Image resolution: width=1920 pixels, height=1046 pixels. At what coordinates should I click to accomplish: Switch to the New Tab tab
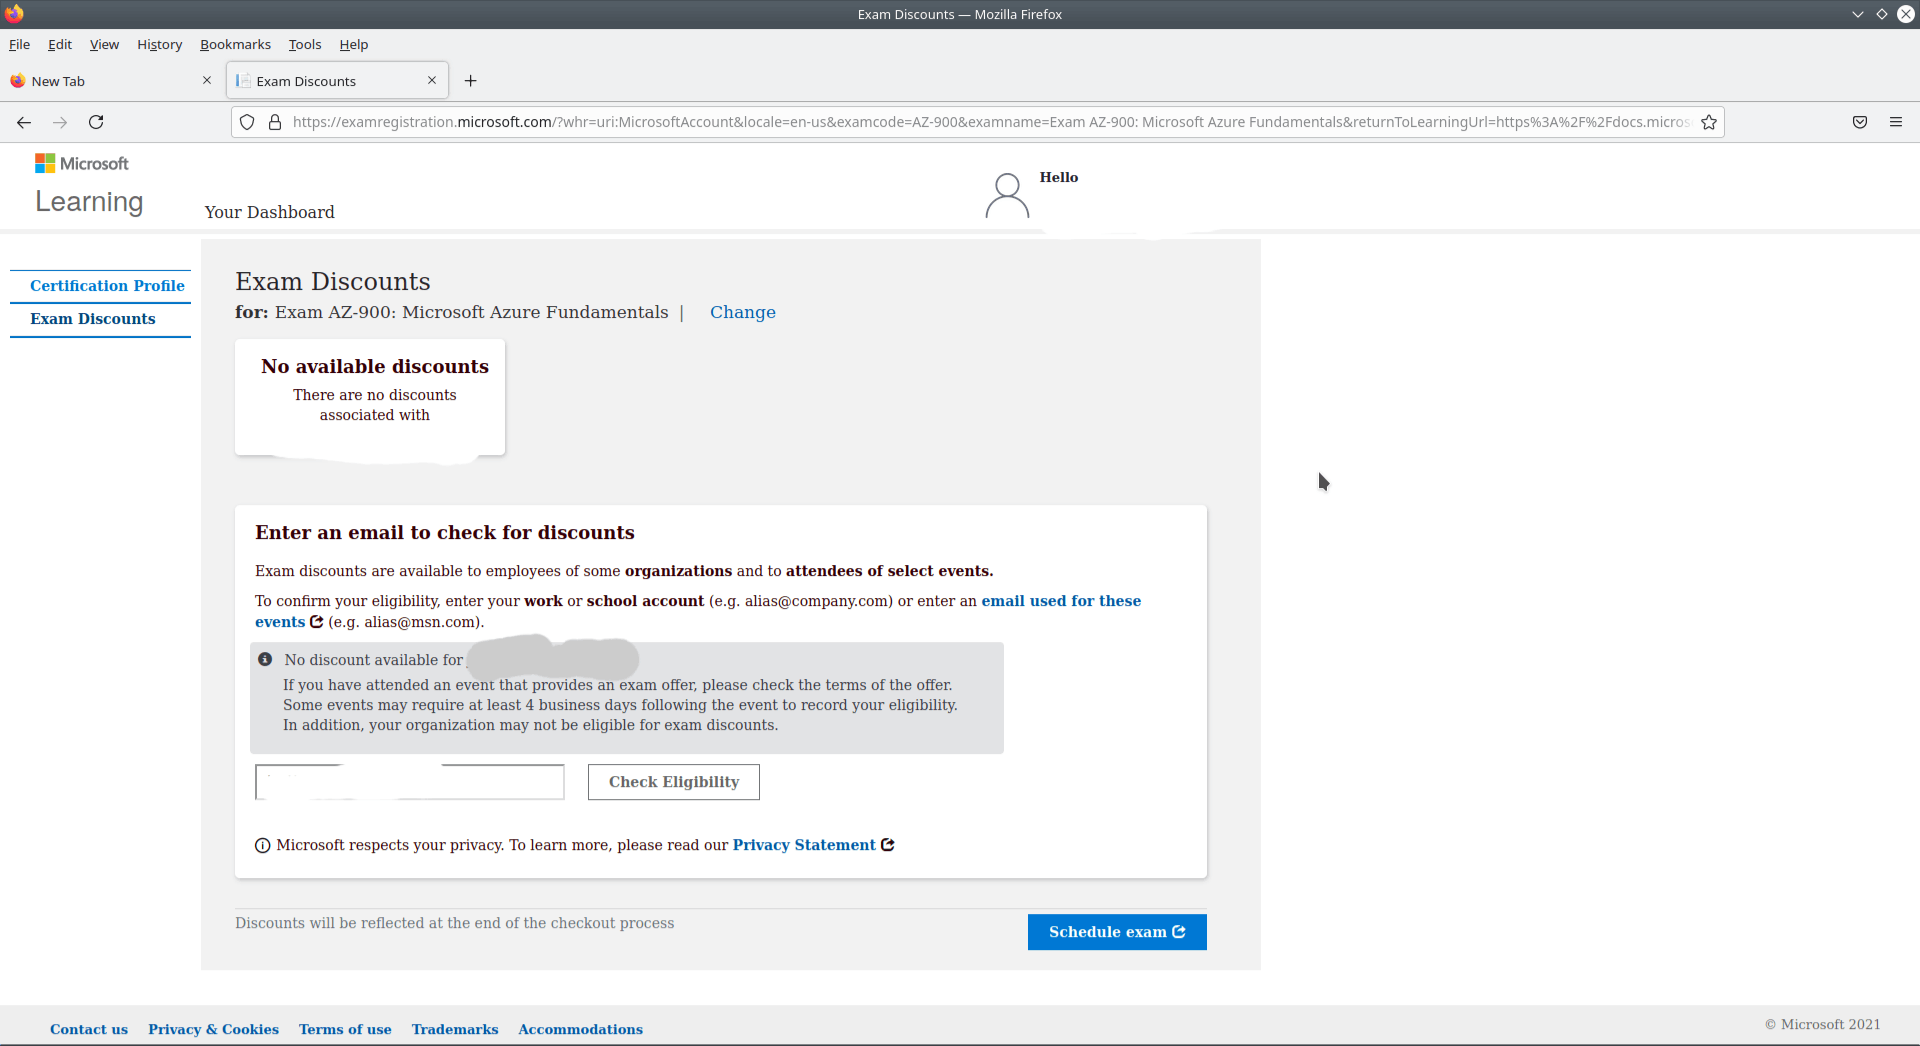coord(110,81)
